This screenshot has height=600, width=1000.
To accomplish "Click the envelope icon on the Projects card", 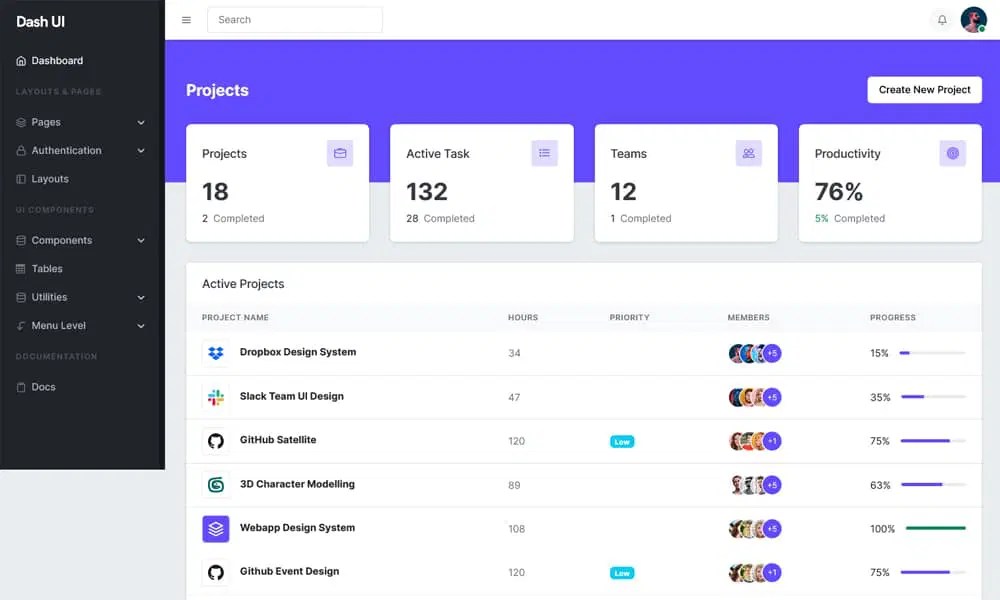I will tap(340, 153).
